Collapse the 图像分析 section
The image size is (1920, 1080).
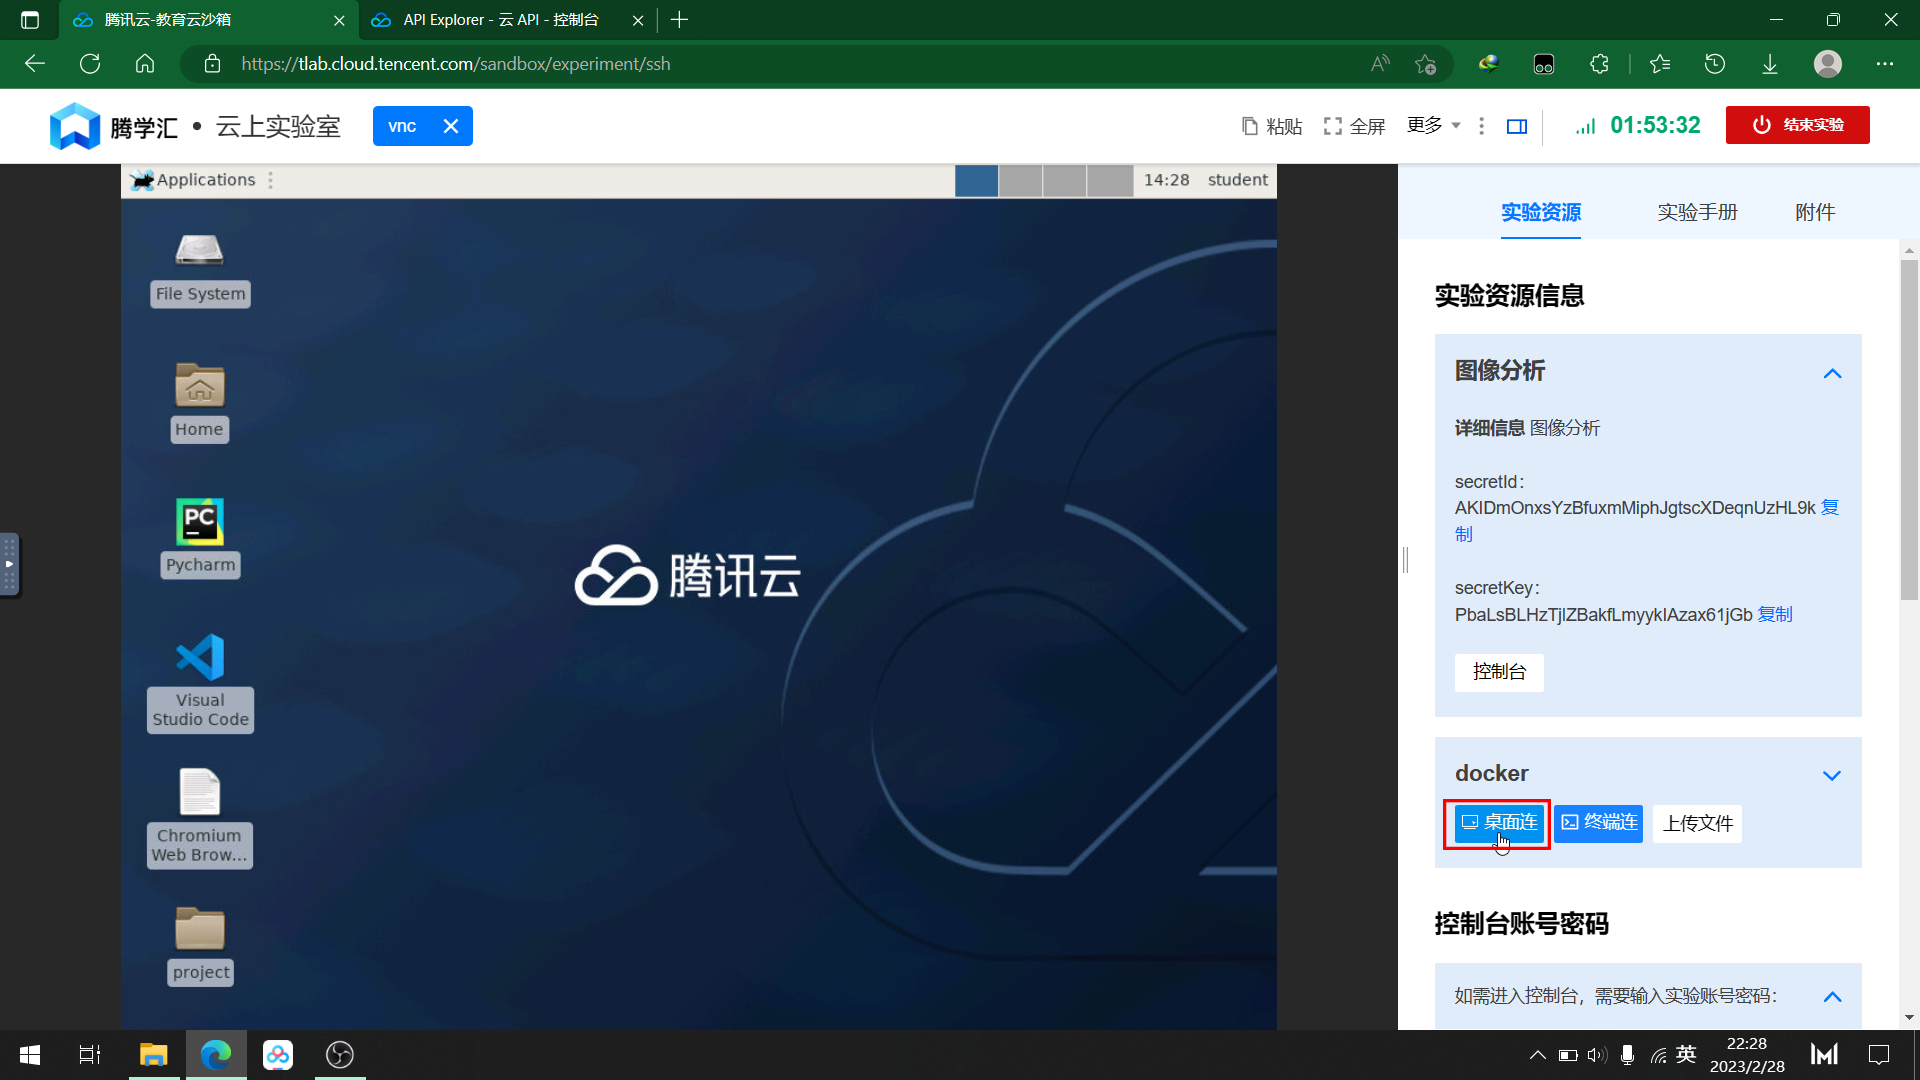1832,373
